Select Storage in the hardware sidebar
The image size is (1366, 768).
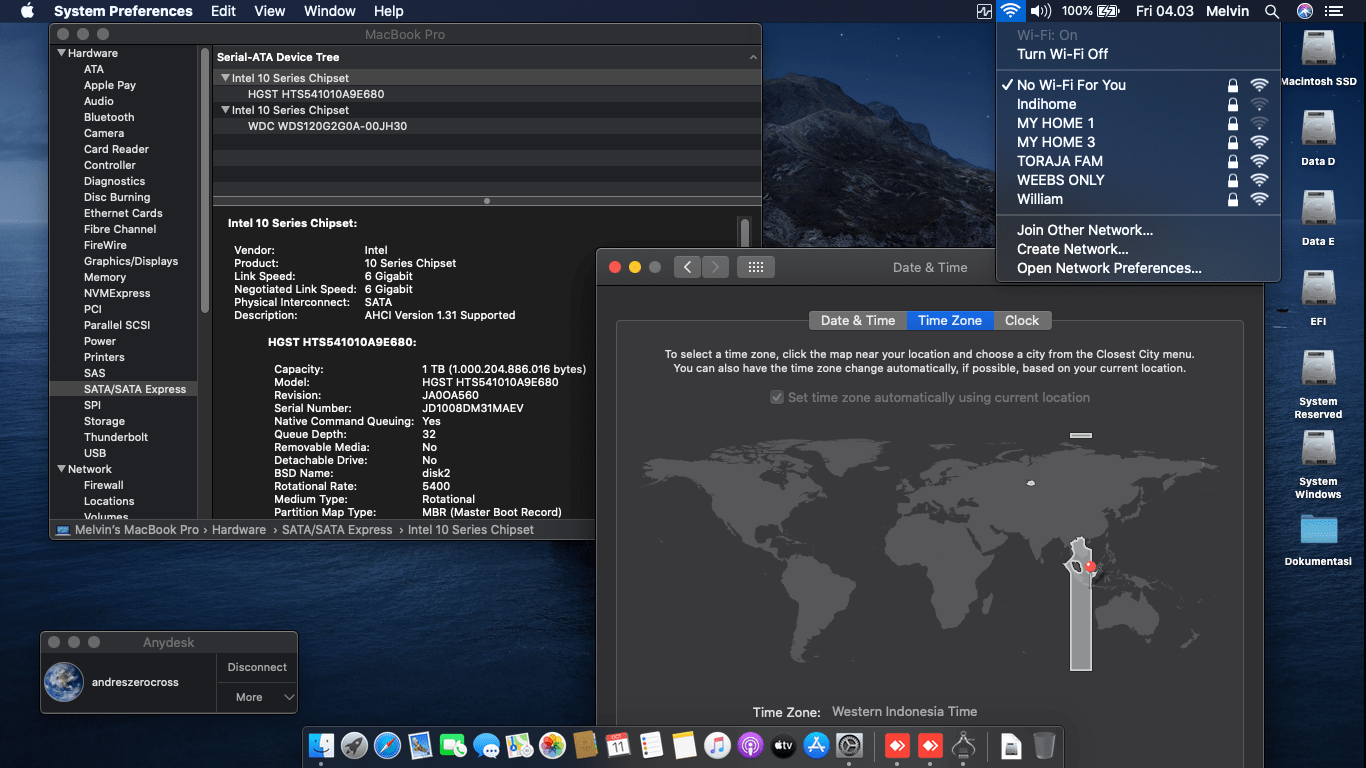coord(104,421)
